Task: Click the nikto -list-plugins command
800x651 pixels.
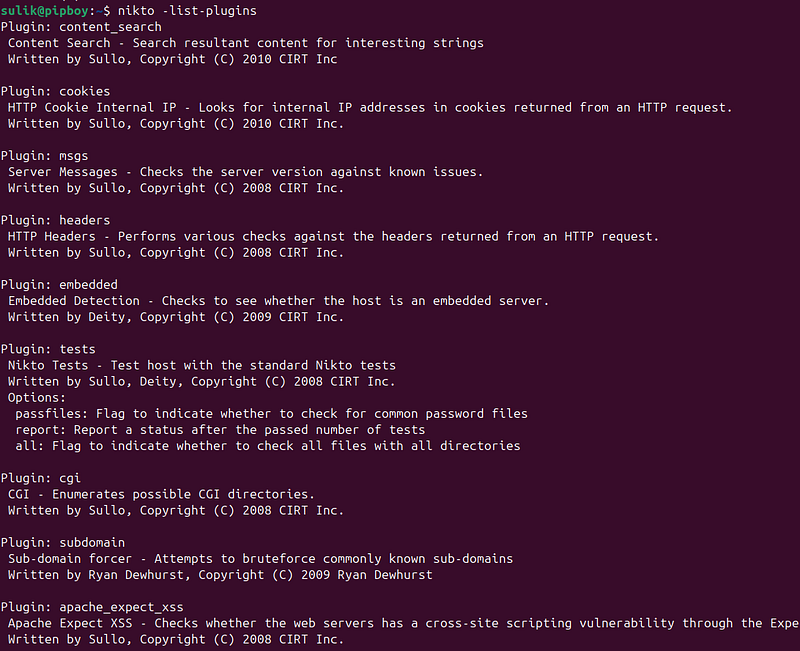Action: click(x=187, y=10)
